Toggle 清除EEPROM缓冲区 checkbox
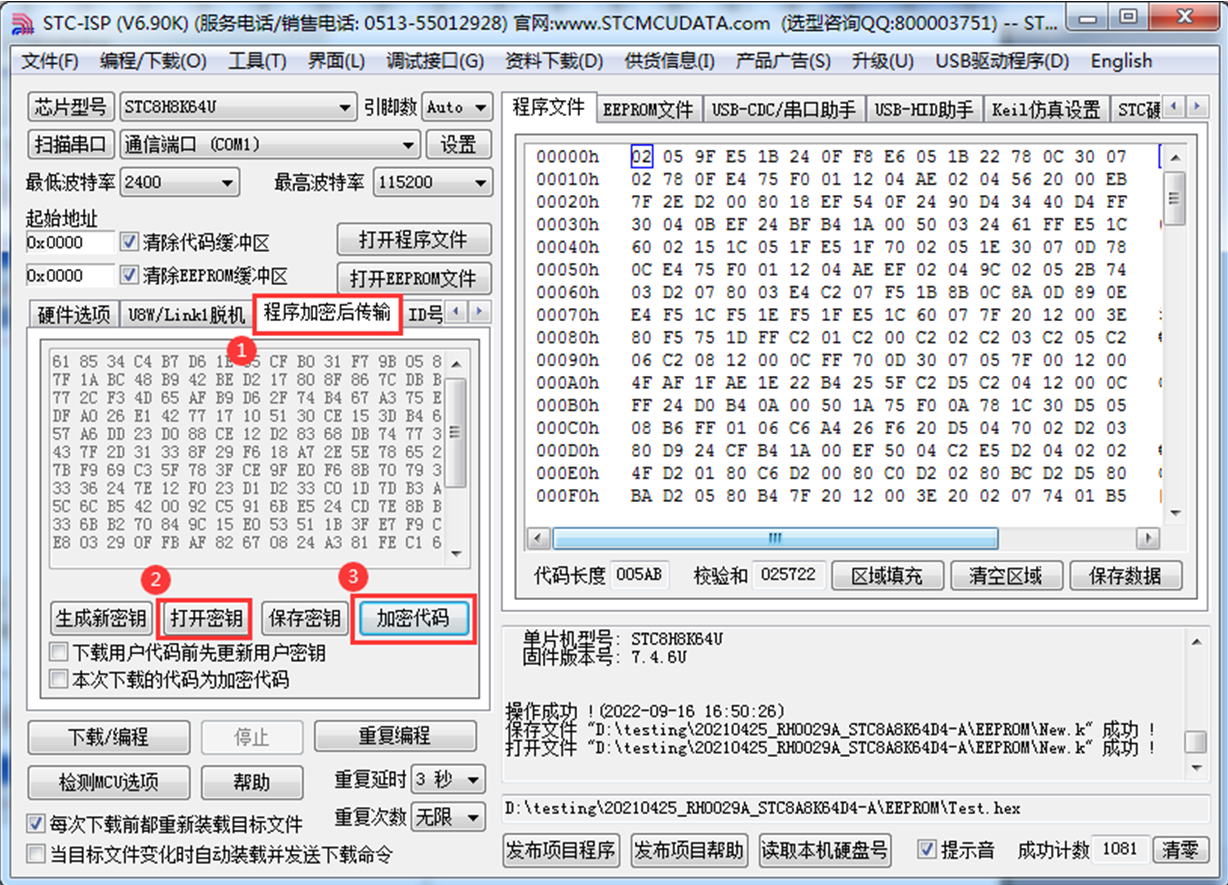Screen dimensions: 1228x885 click(x=129, y=276)
